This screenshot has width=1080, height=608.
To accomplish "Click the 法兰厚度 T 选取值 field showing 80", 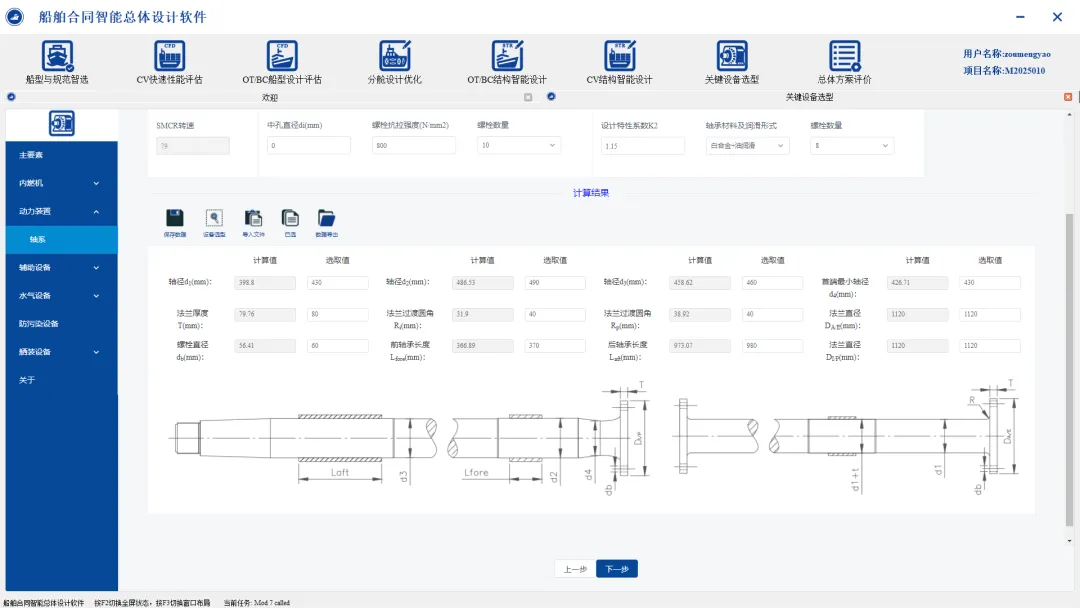I will click(x=338, y=314).
